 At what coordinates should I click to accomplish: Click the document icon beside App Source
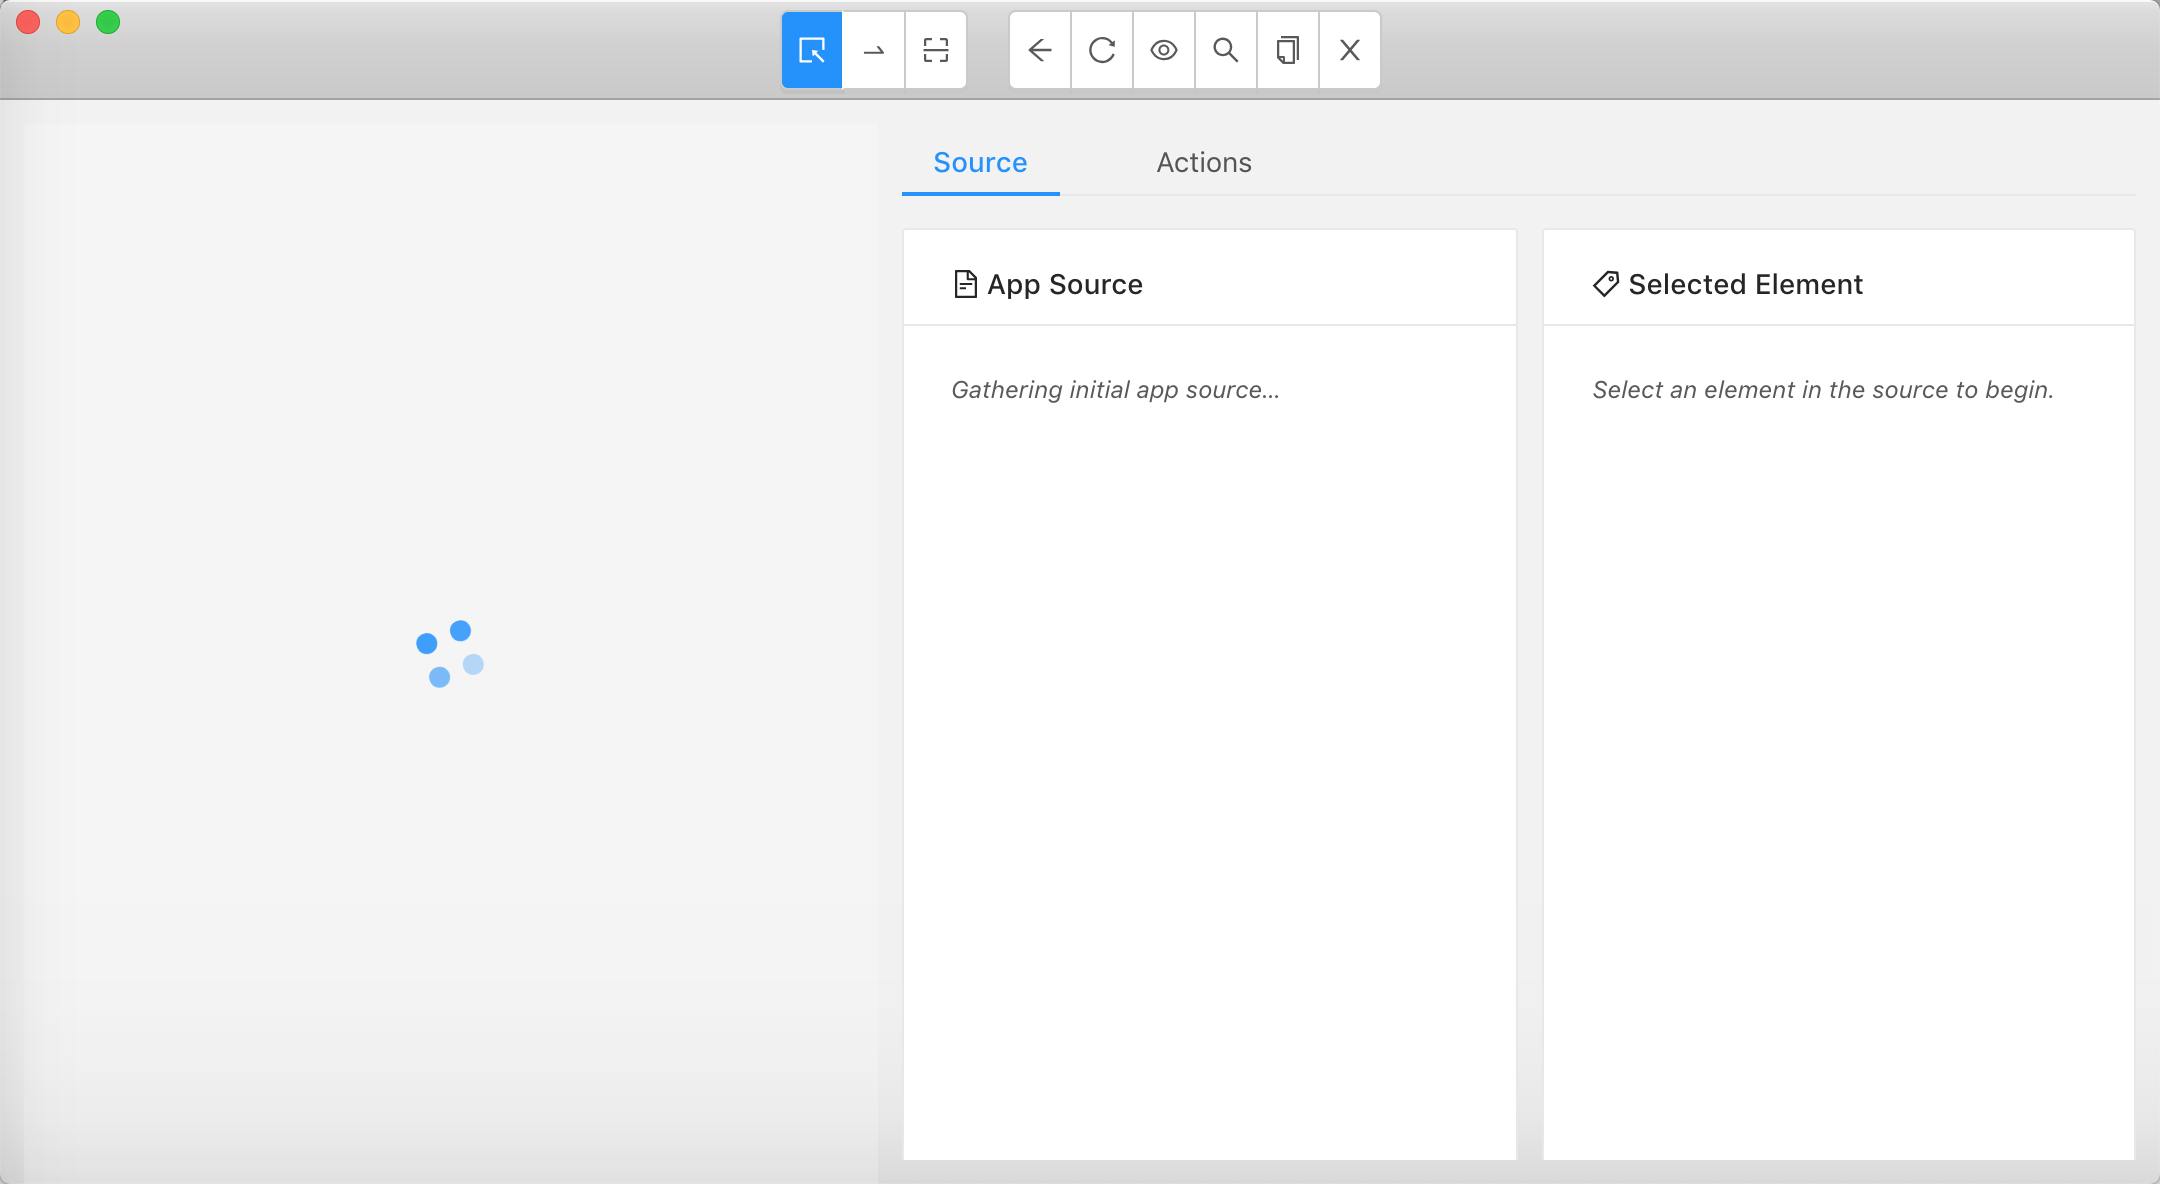pyautogui.click(x=965, y=285)
